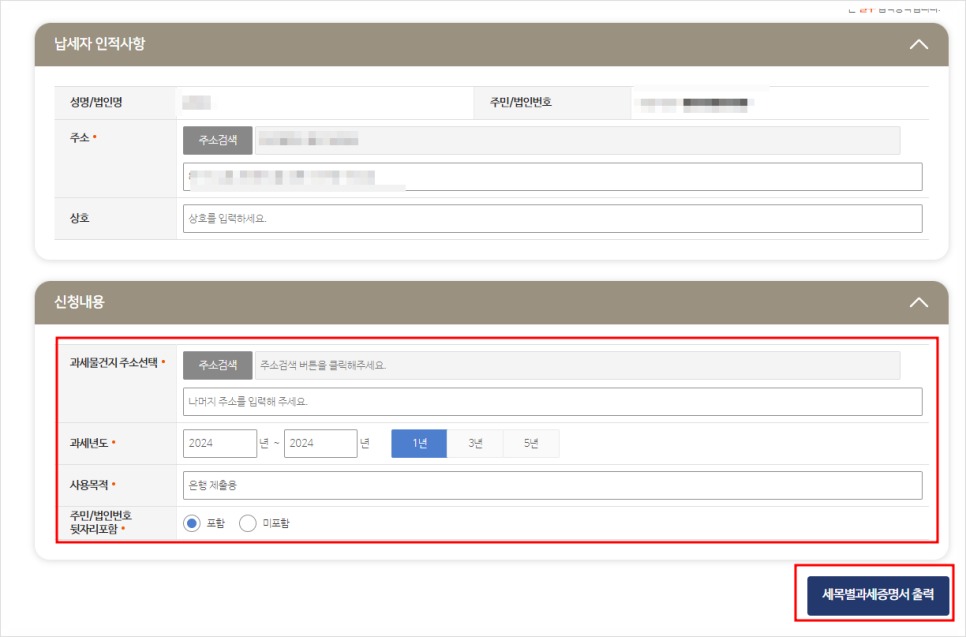Click the starting 과세년도 year box showing 2024
Screen dimensions: 966x637
[x=219, y=443]
